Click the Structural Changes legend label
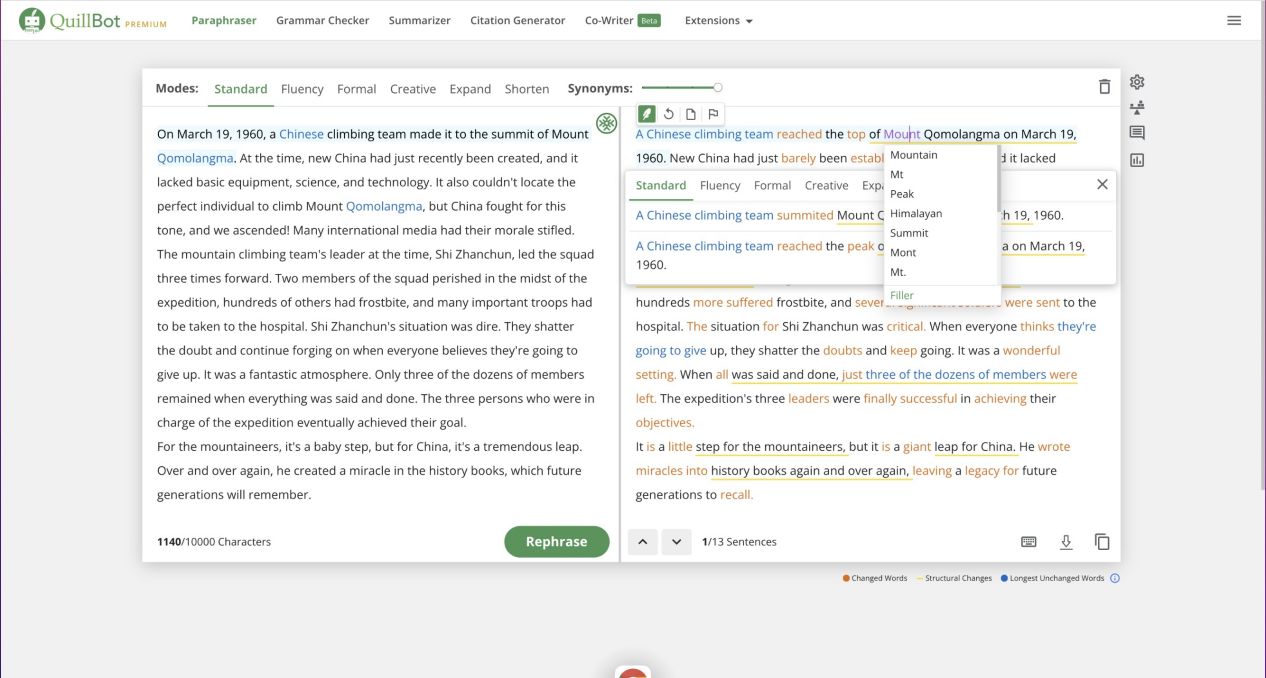The width and height of the screenshot is (1266, 678). pos(958,578)
